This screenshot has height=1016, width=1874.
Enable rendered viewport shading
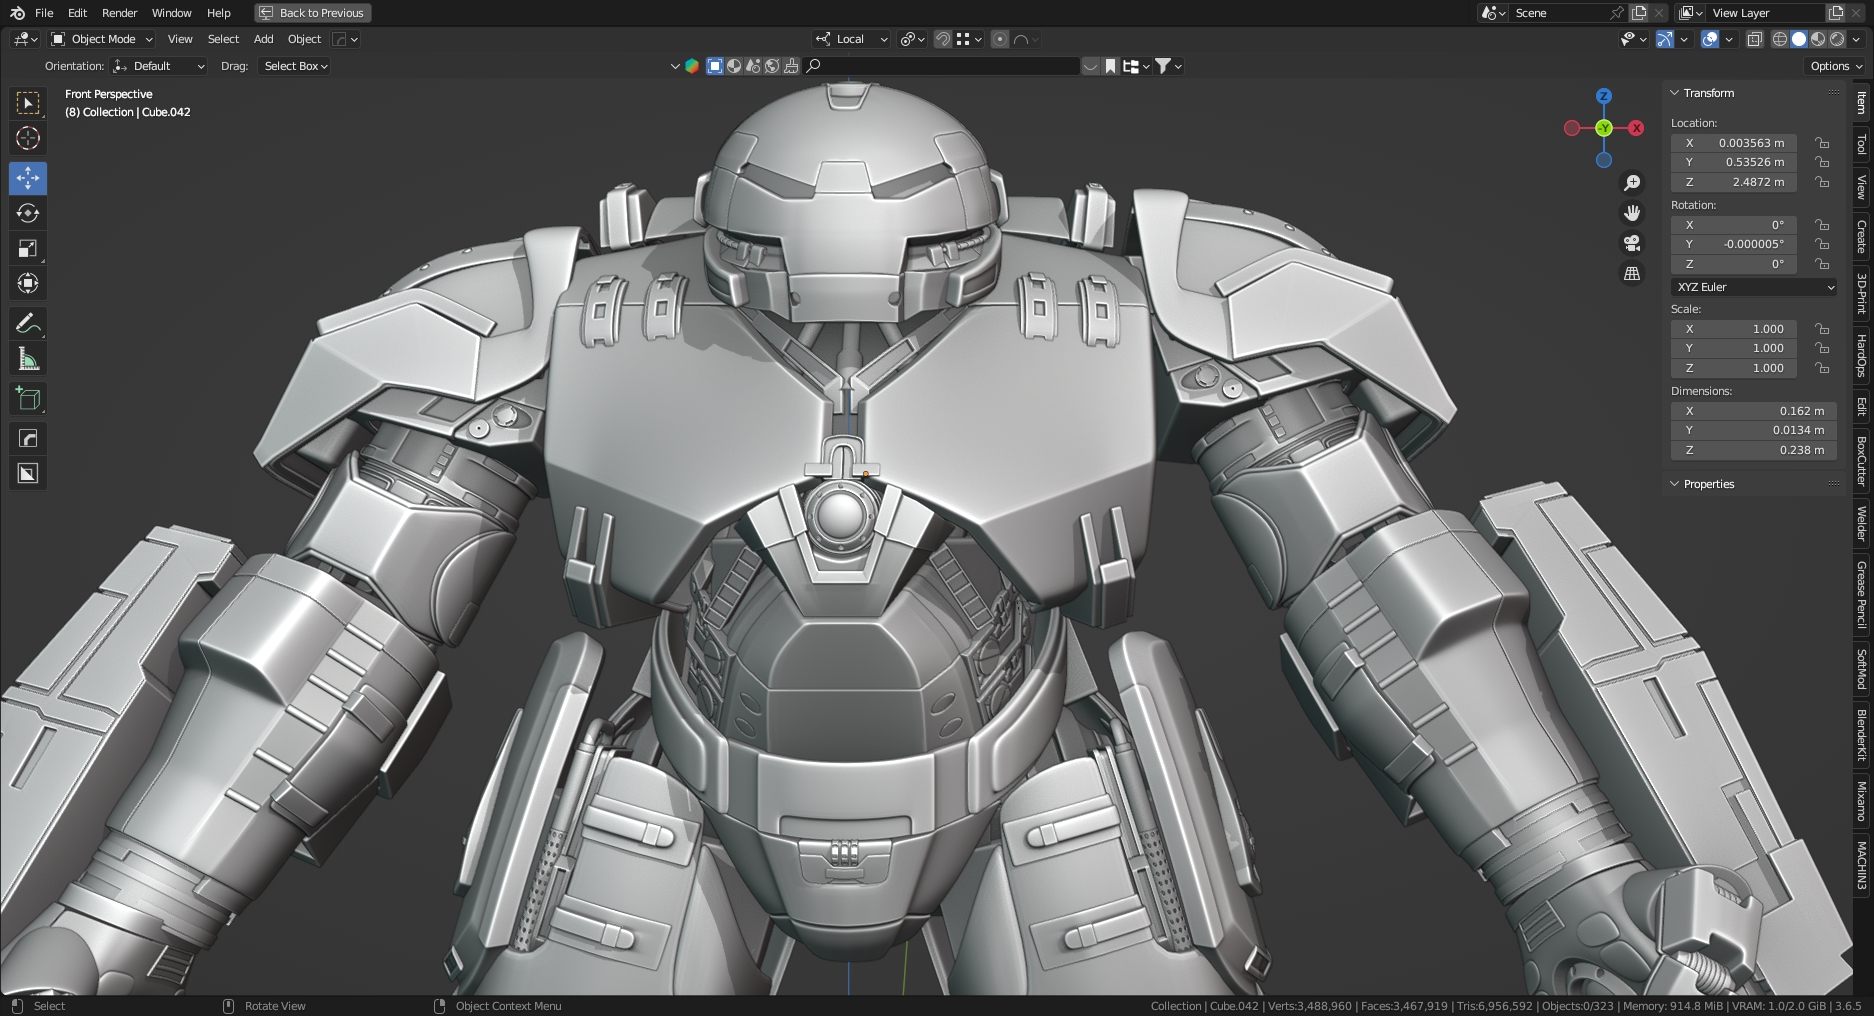[1837, 39]
